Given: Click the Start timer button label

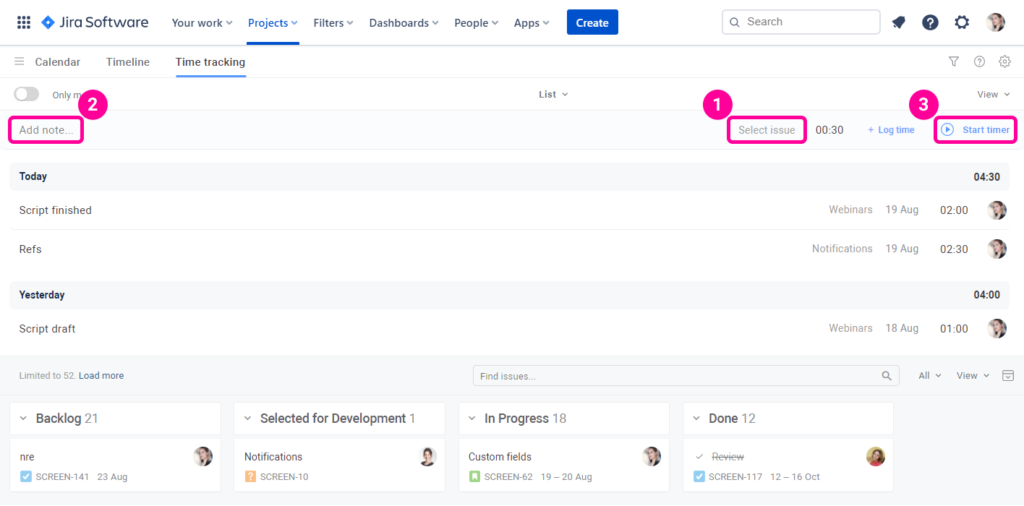Looking at the screenshot, I should point(986,130).
